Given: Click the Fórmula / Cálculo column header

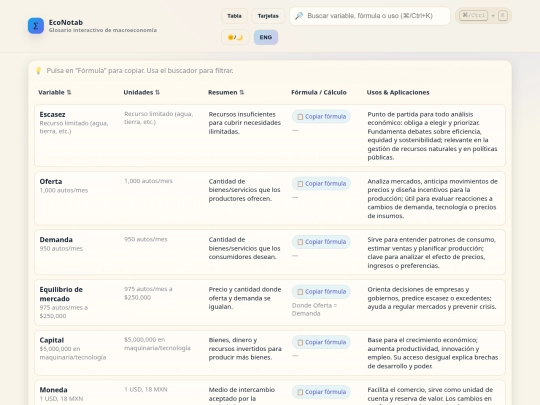Looking at the screenshot, I should pos(319,92).
